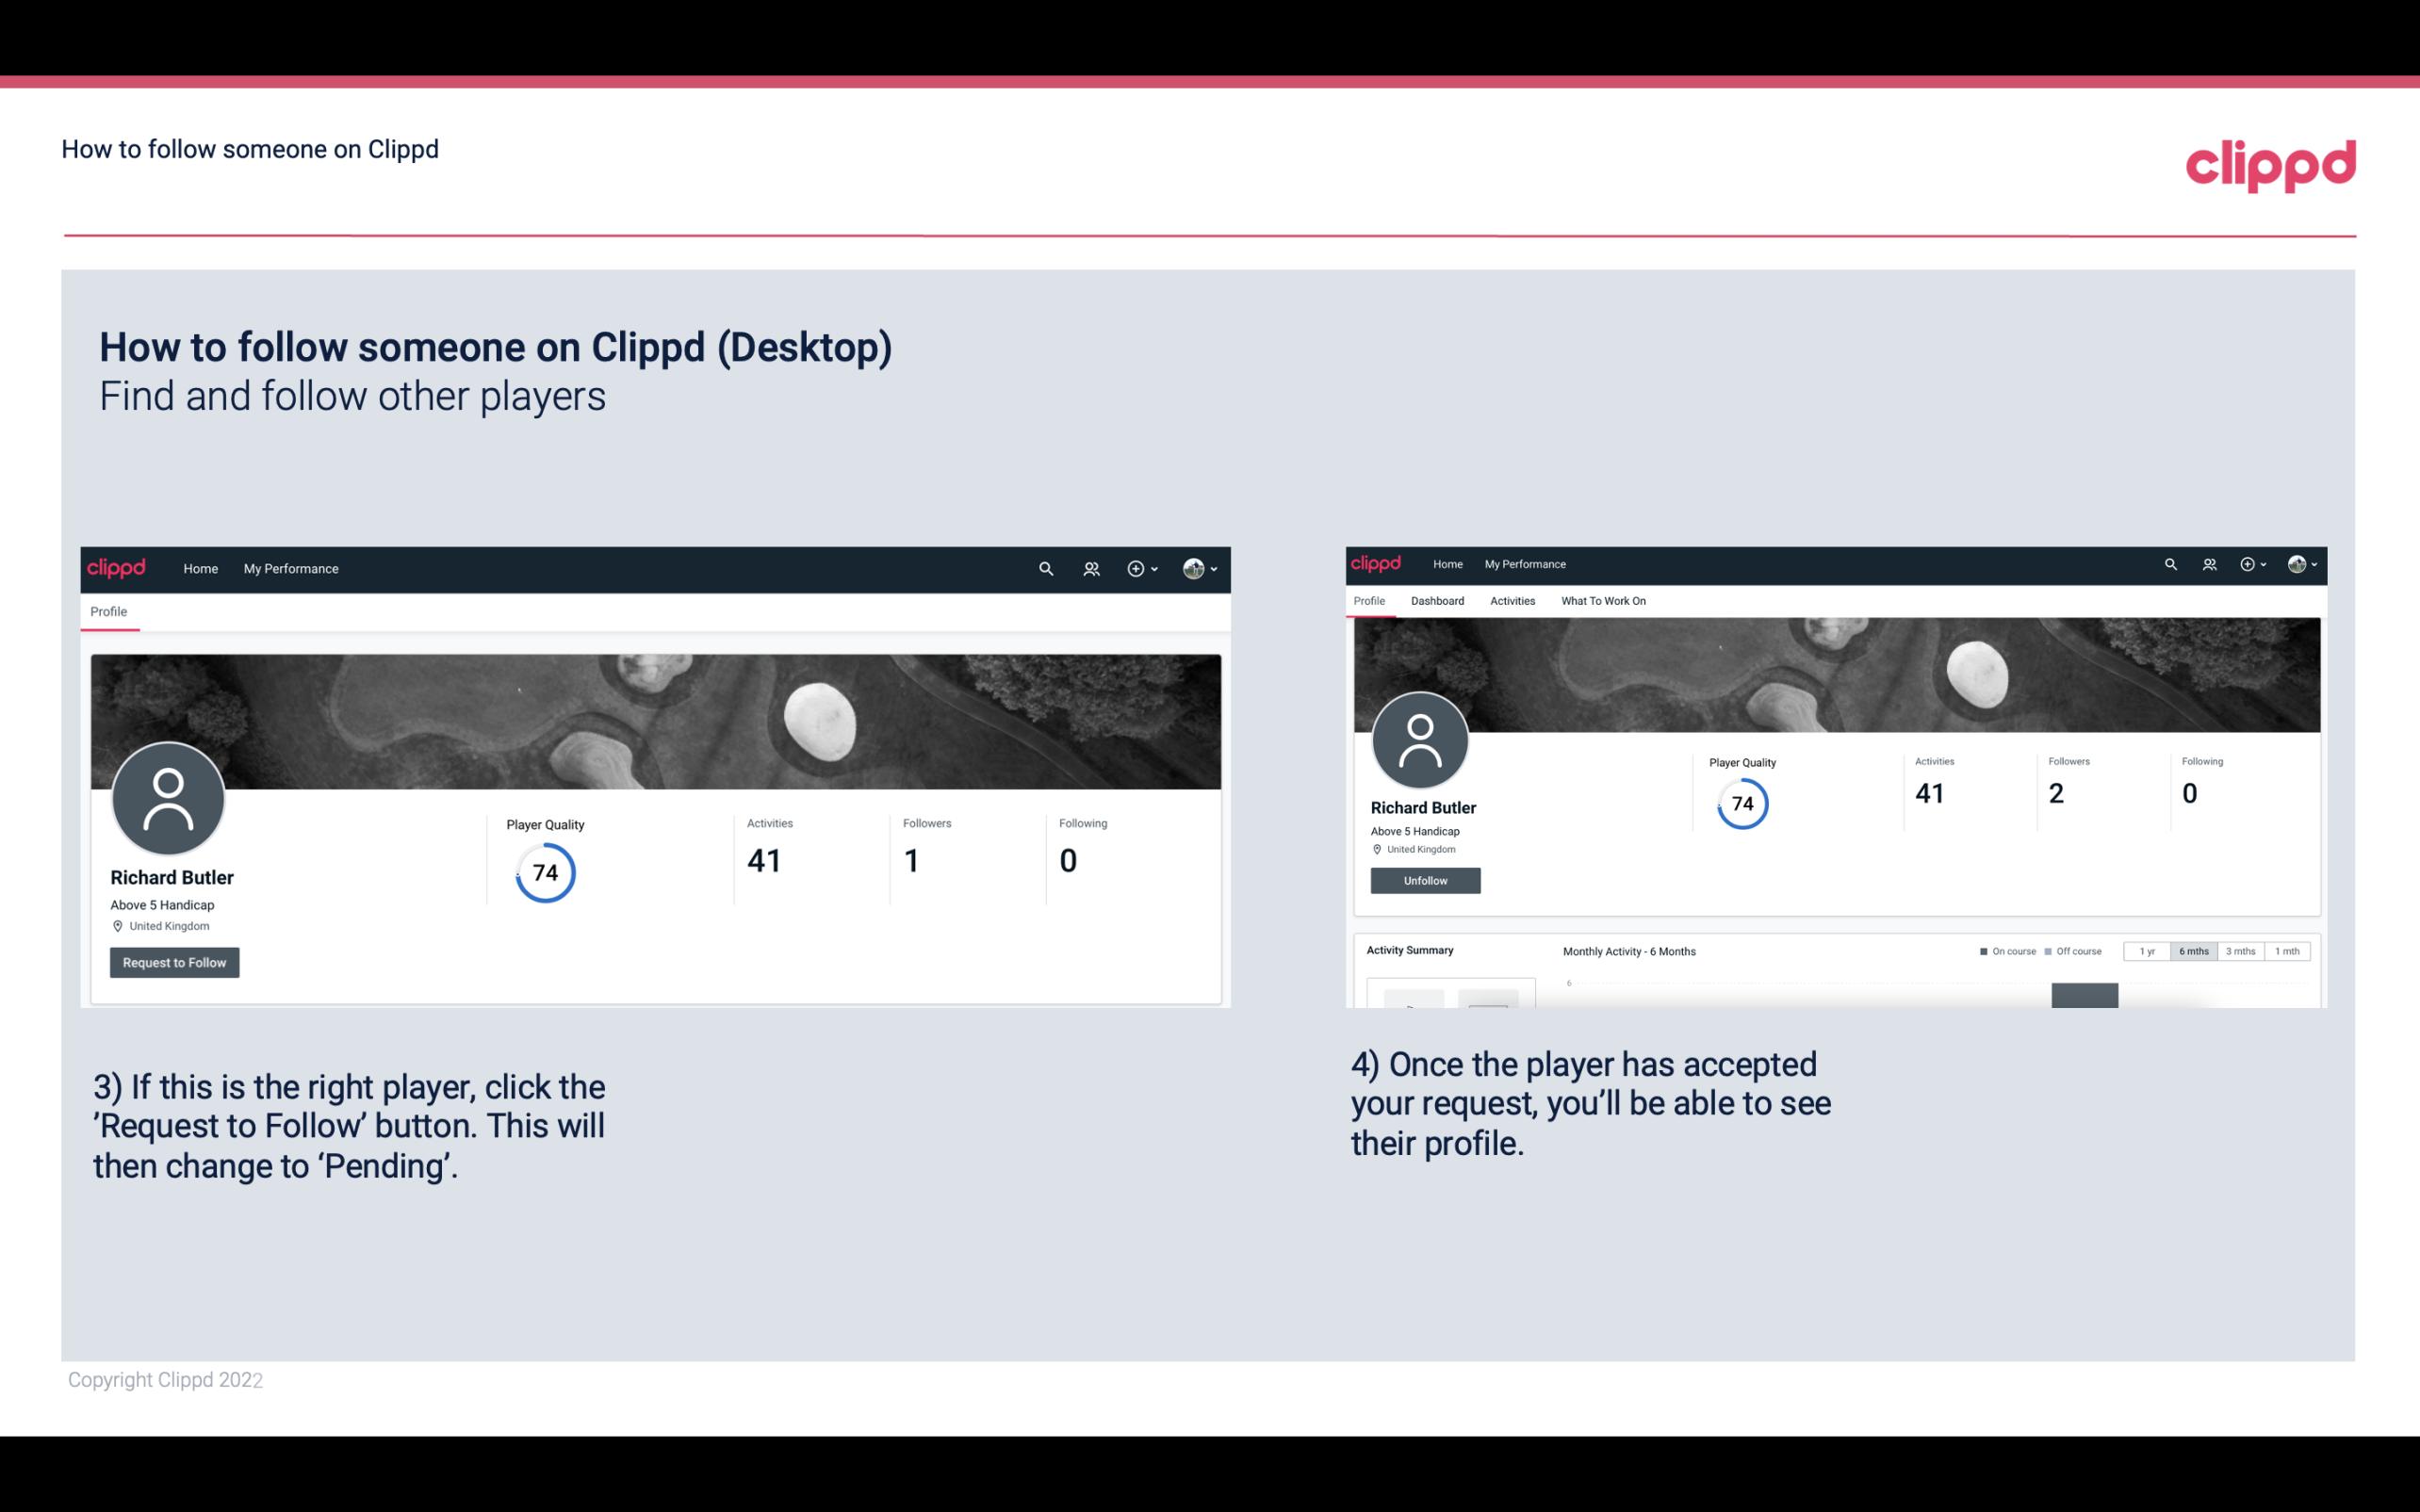Click the 'What To Work On' tab
The image size is (2420, 1512).
(x=1601, y=601)
